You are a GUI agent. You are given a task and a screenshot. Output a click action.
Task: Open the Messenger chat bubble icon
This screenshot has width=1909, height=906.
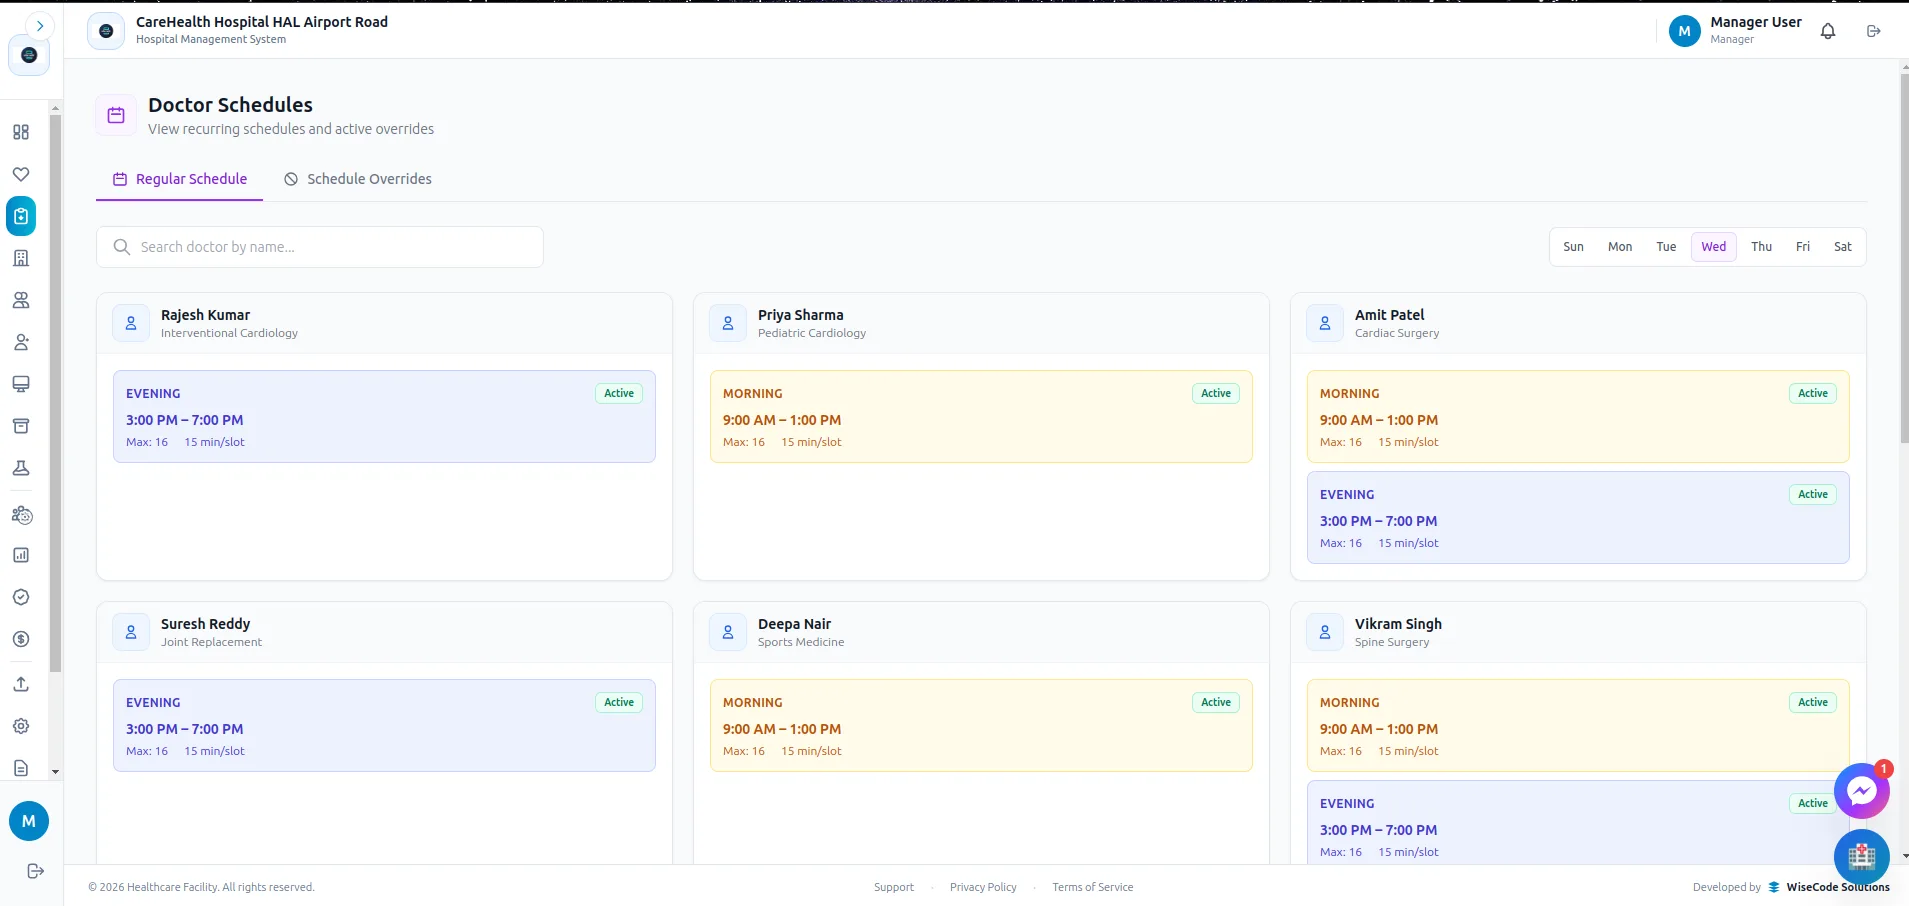click(x=1861, y=792)
